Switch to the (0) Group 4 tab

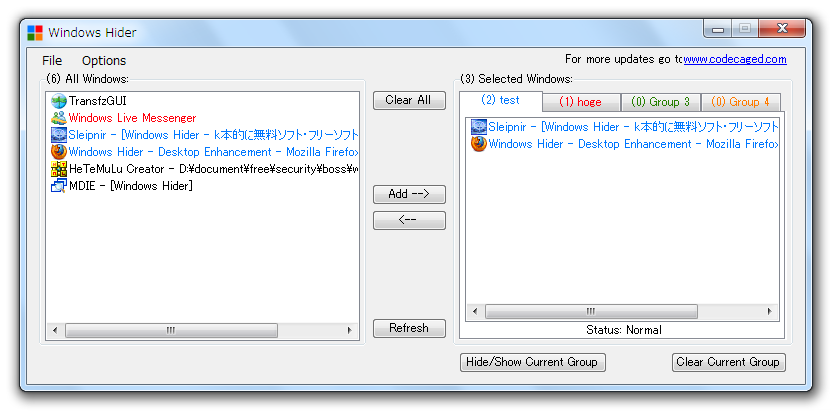(x=741, y=102)
